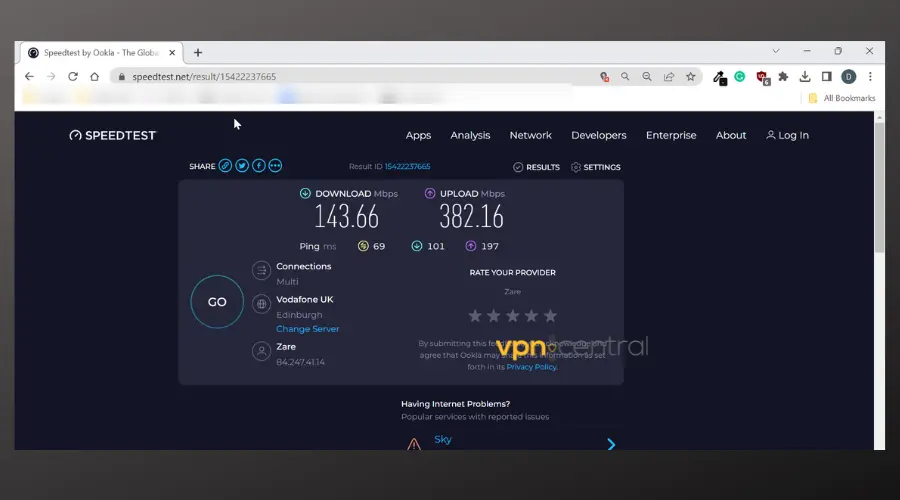Click the download speed 143.66
This screenshot has height=500, width=900.
point(346,216)
